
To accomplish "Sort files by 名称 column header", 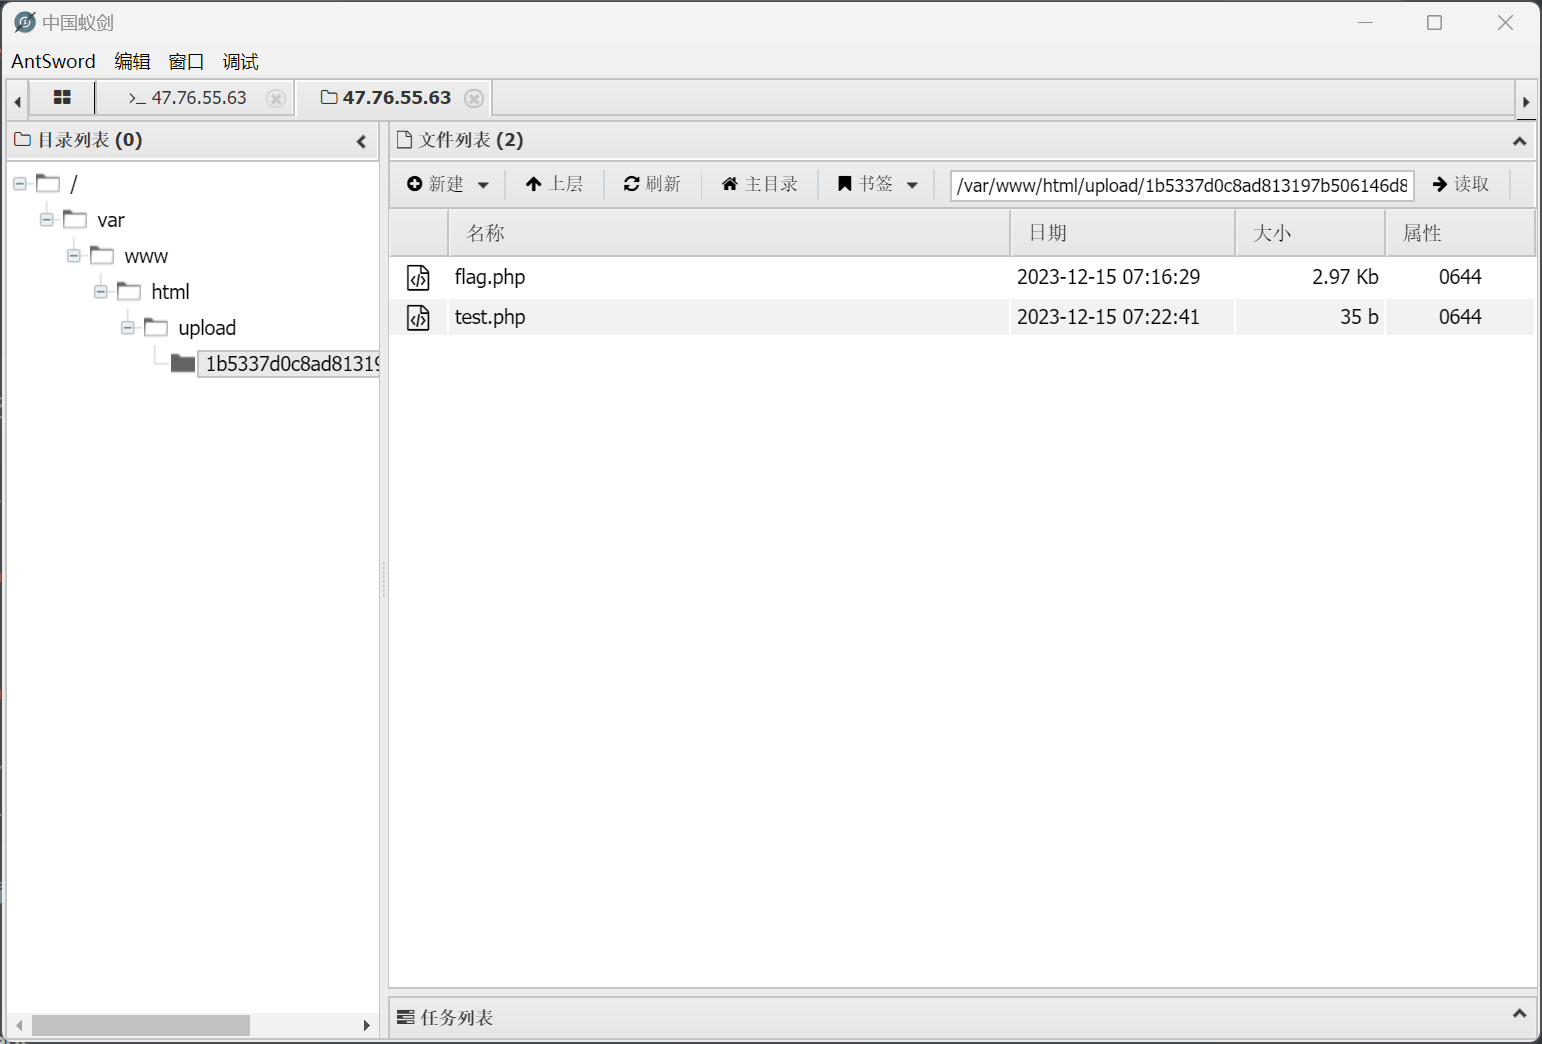I will [x=729, y=233].
